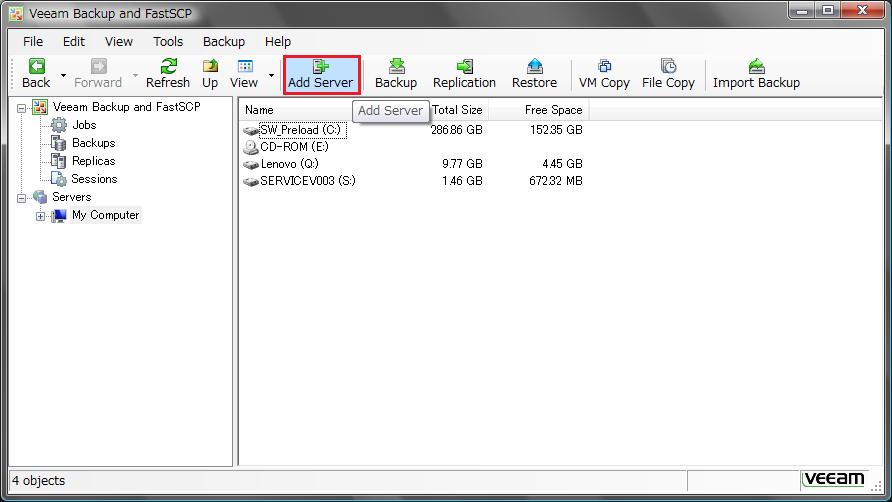
Task: Click the Add Server toolbar button
Action: [321, 75]
